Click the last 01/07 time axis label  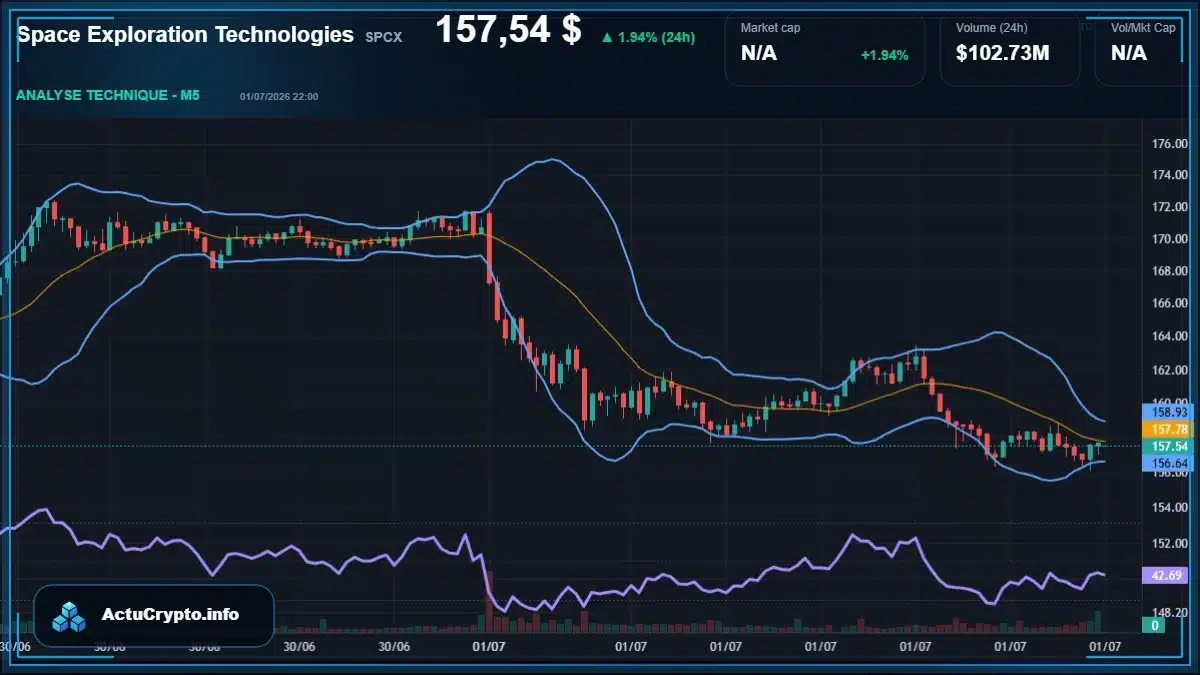click(1105, 646)
